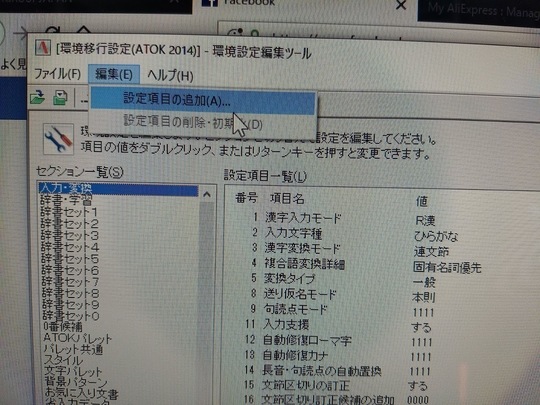The width and height of the screenshot is (540, 405).
Task: Choose 設定項目の追加(A)... menu entry
Action: [x=203, y=101]
